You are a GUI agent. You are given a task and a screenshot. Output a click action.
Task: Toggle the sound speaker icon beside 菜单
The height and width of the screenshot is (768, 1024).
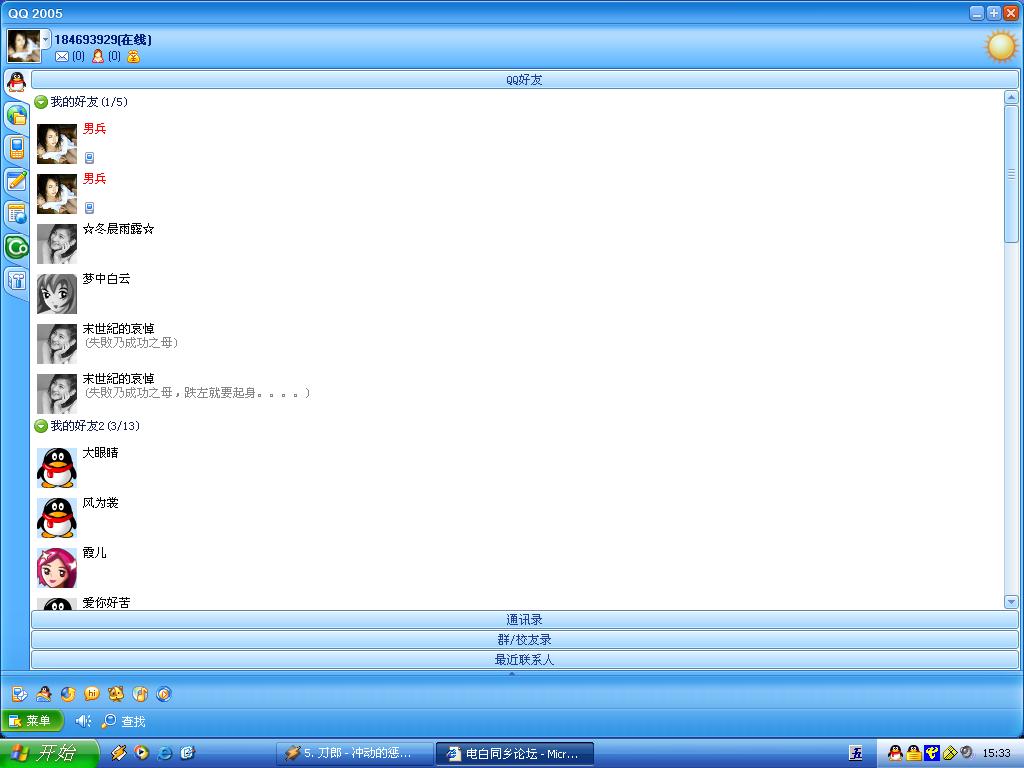[83, 721]
